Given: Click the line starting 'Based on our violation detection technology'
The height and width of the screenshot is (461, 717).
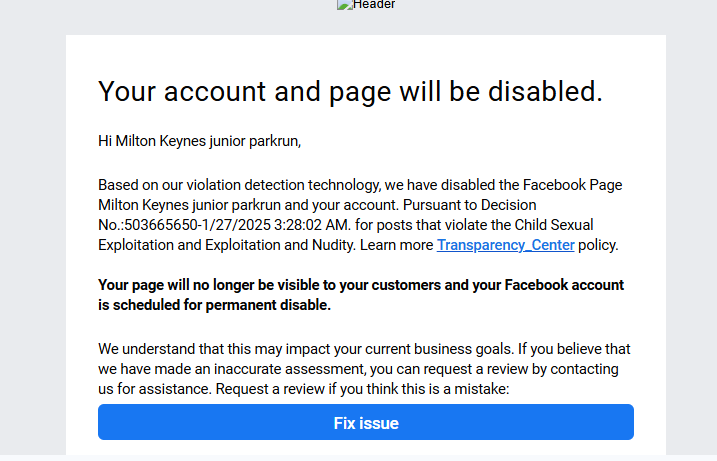Looking at the screenshot, I should [x=360, y=185].
